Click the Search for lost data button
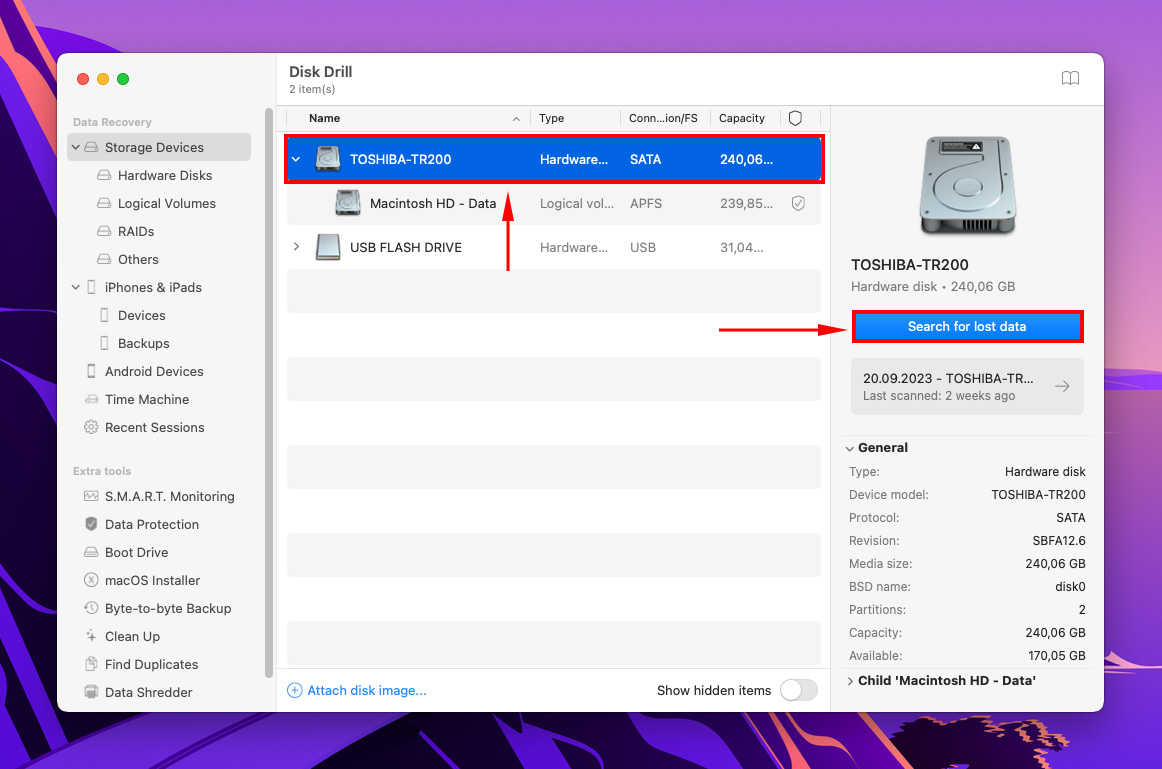Image resolution: width=1162 pixels, height=769 pixels. (x=967, y=327)
